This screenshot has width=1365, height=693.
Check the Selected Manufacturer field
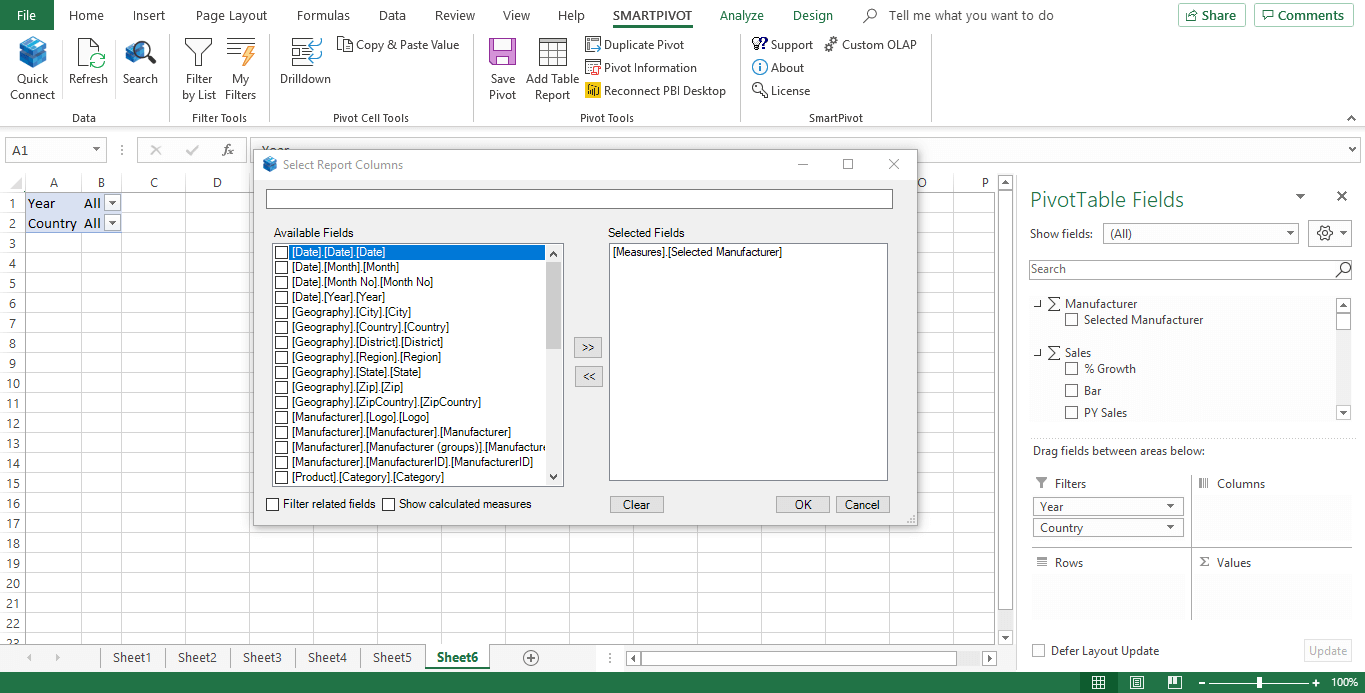[x=1072, y=319]
